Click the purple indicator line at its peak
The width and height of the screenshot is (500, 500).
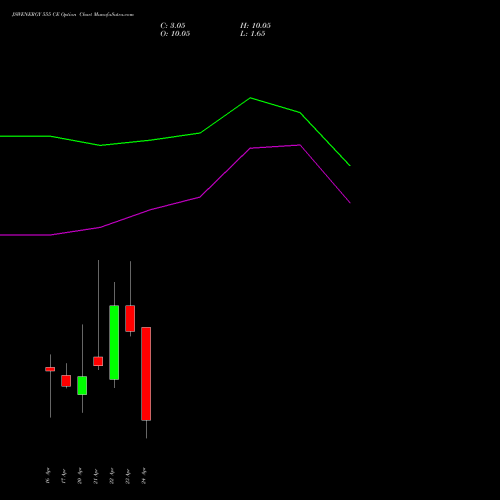pyautogui.click(x=300, y=145)
